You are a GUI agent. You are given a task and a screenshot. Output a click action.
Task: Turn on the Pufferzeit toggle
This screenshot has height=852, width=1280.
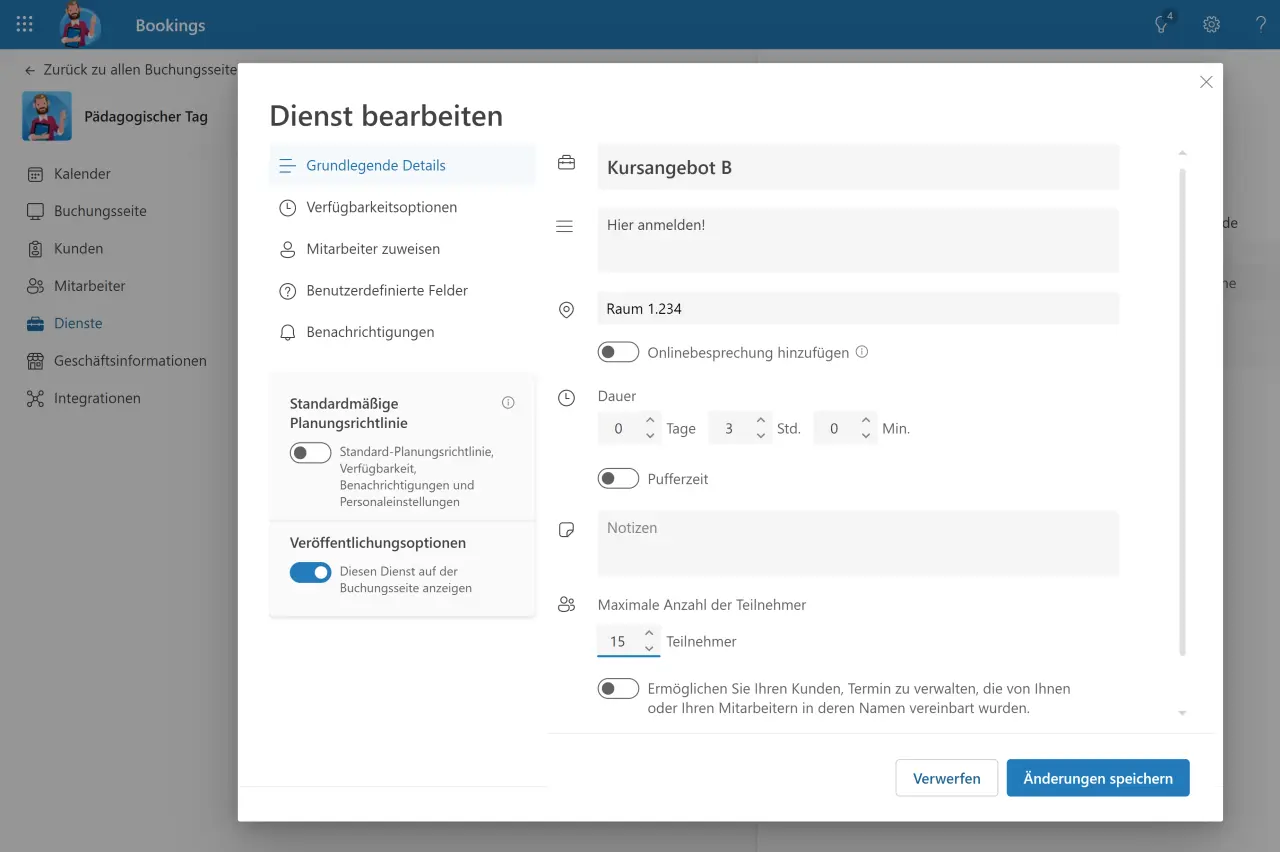click(x=618, y=479)
